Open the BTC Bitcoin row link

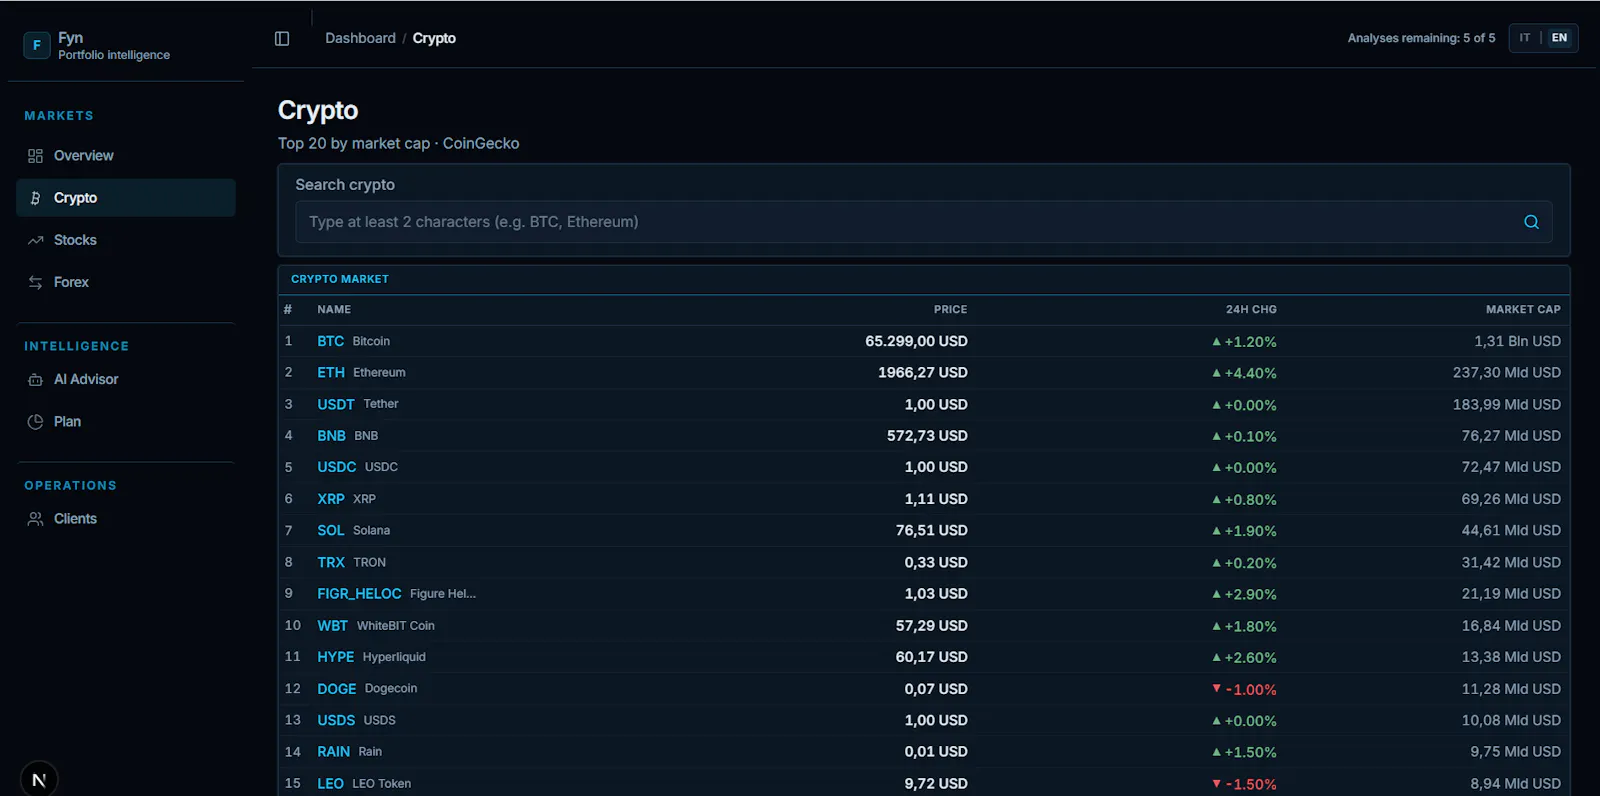pyautogui.click(x=353, y=341)
